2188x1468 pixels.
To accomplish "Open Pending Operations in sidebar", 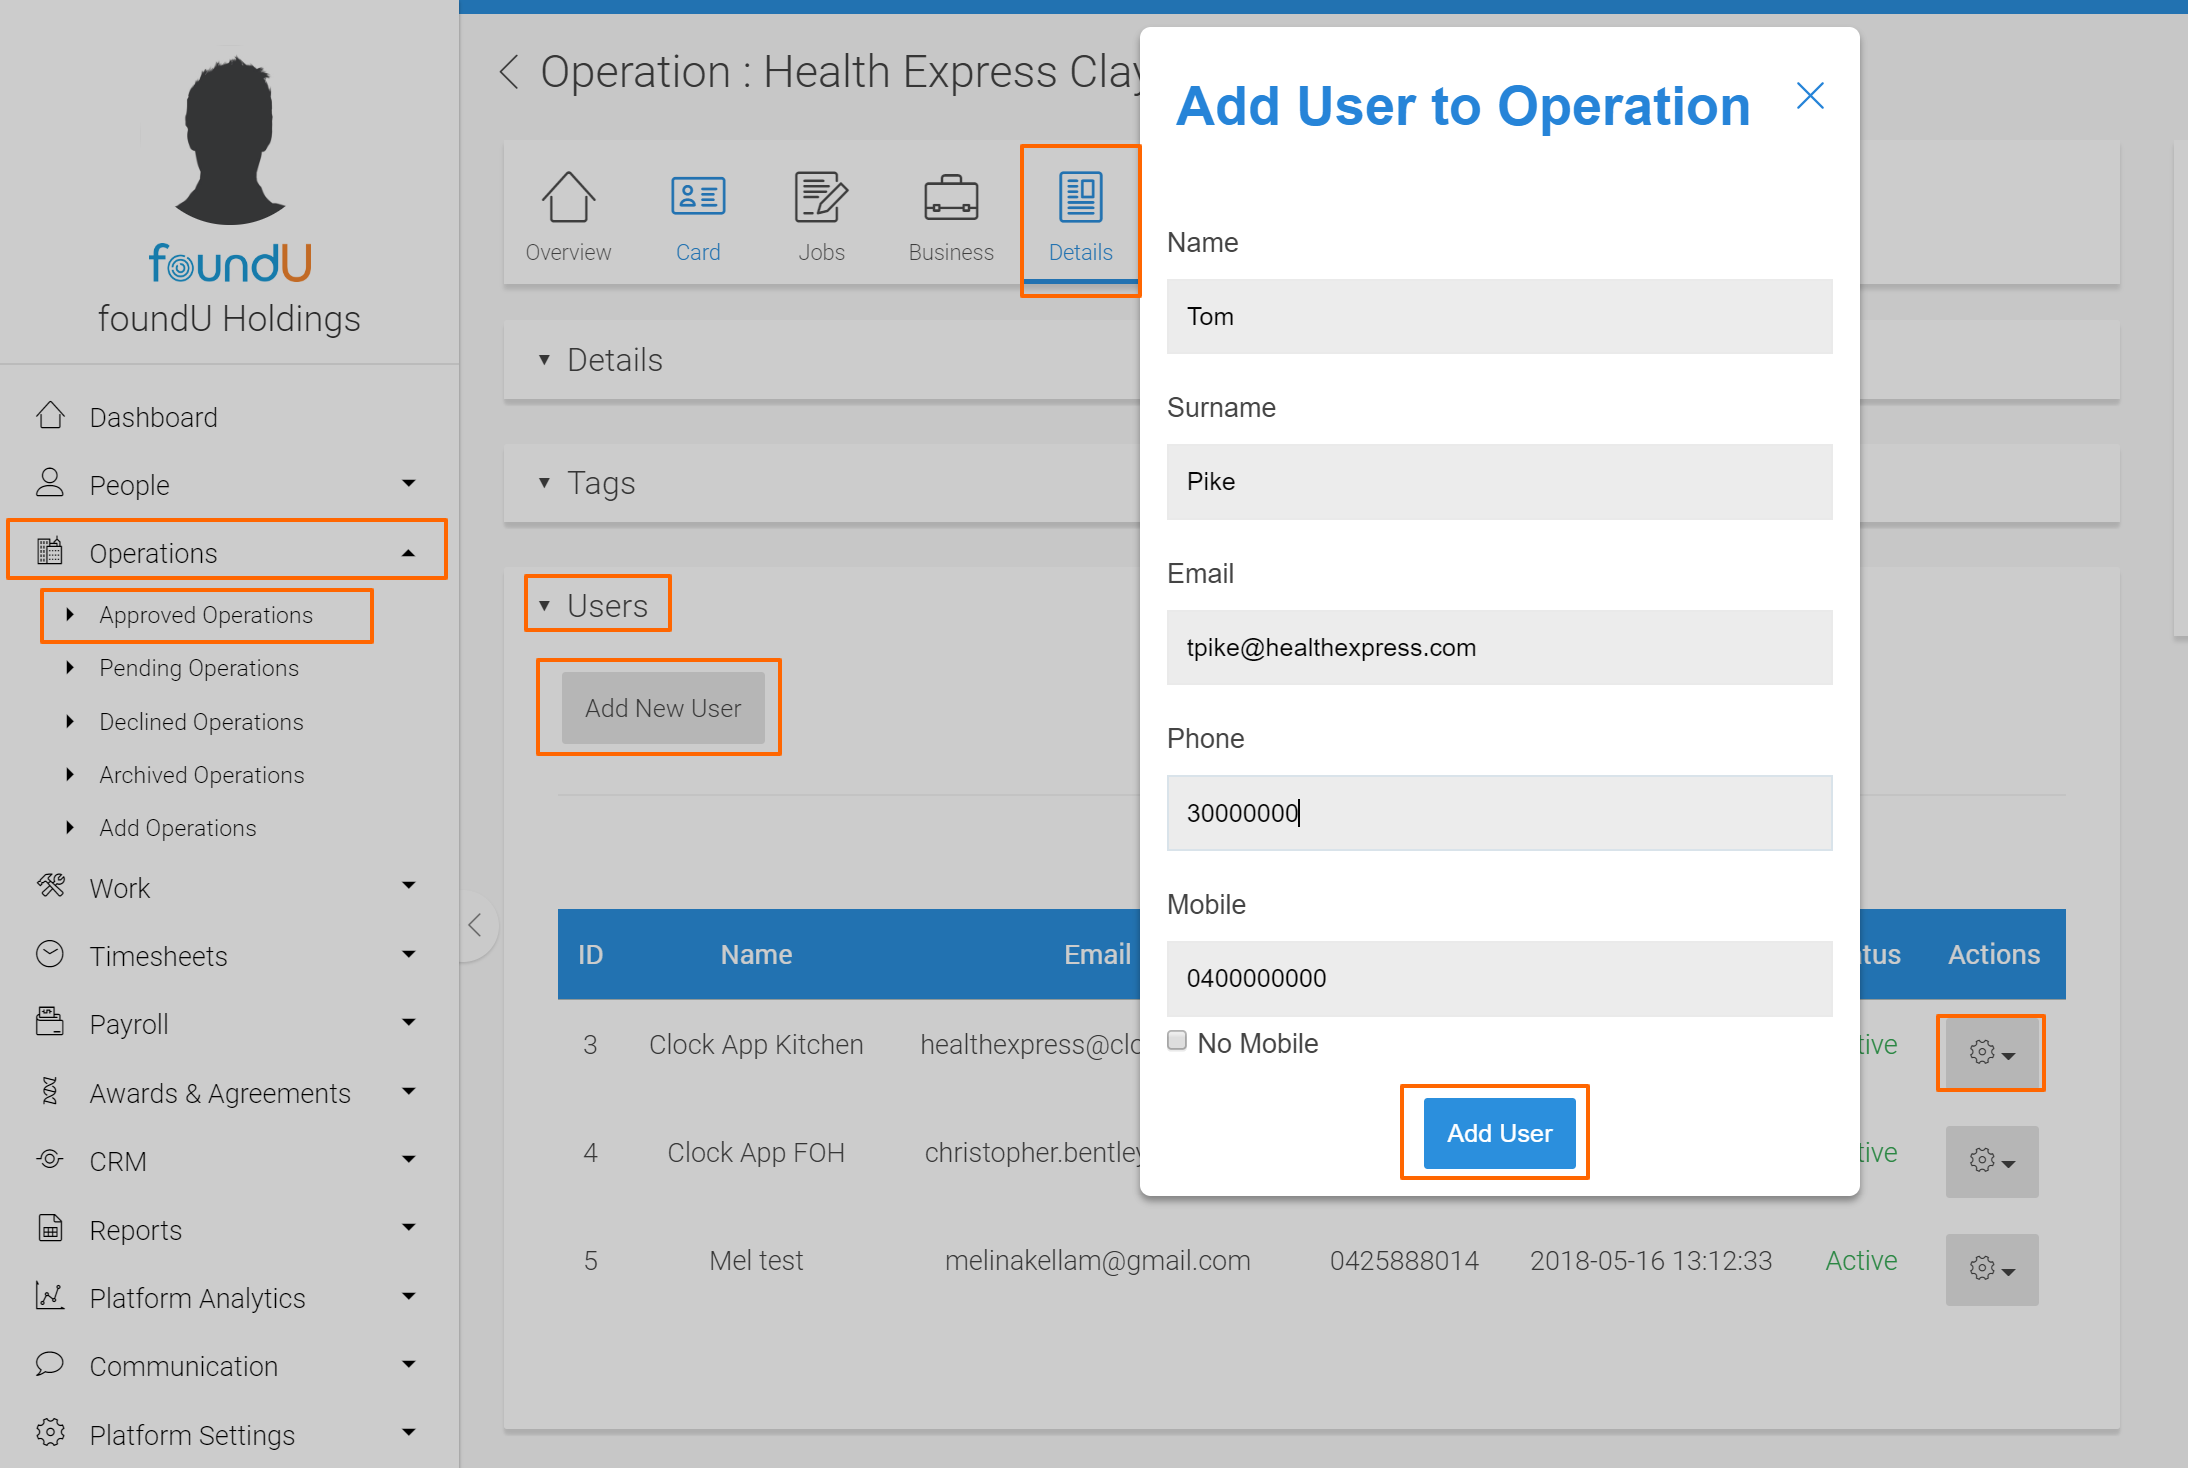I will [x=198, y=668].
